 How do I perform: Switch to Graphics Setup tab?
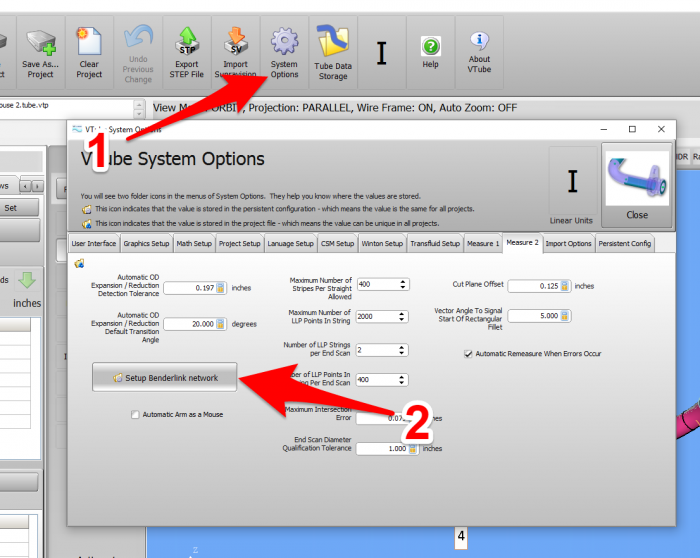(146, 244)
